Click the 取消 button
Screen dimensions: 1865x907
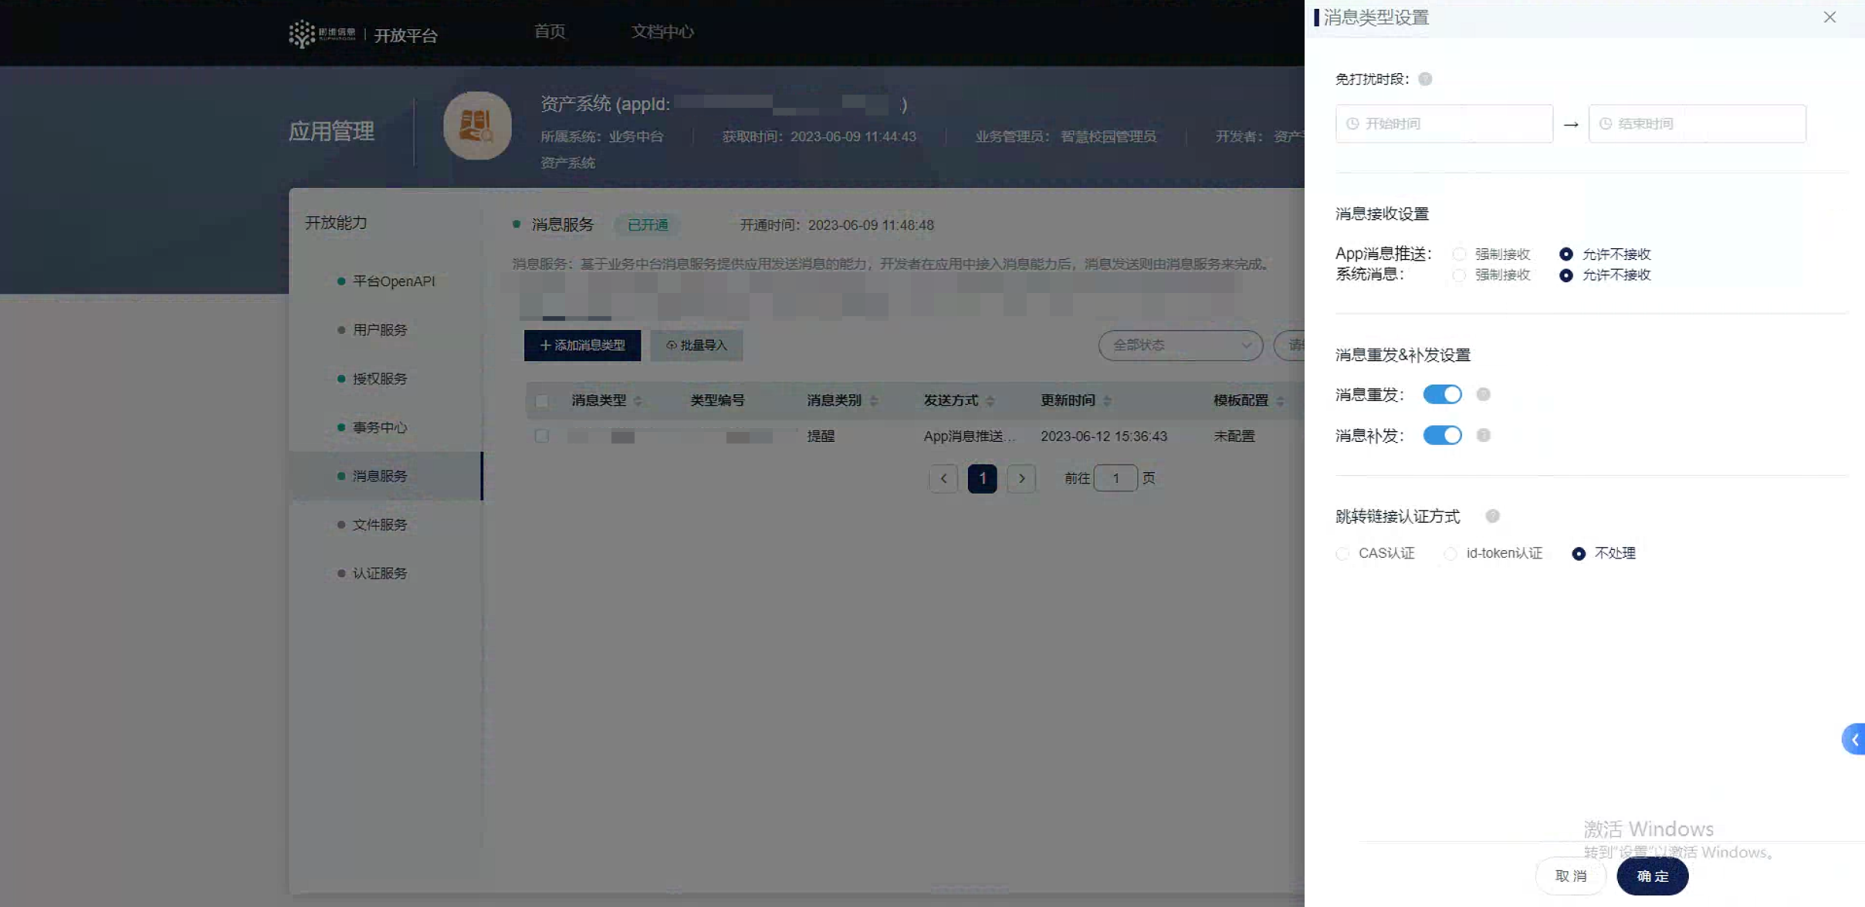1571,876
